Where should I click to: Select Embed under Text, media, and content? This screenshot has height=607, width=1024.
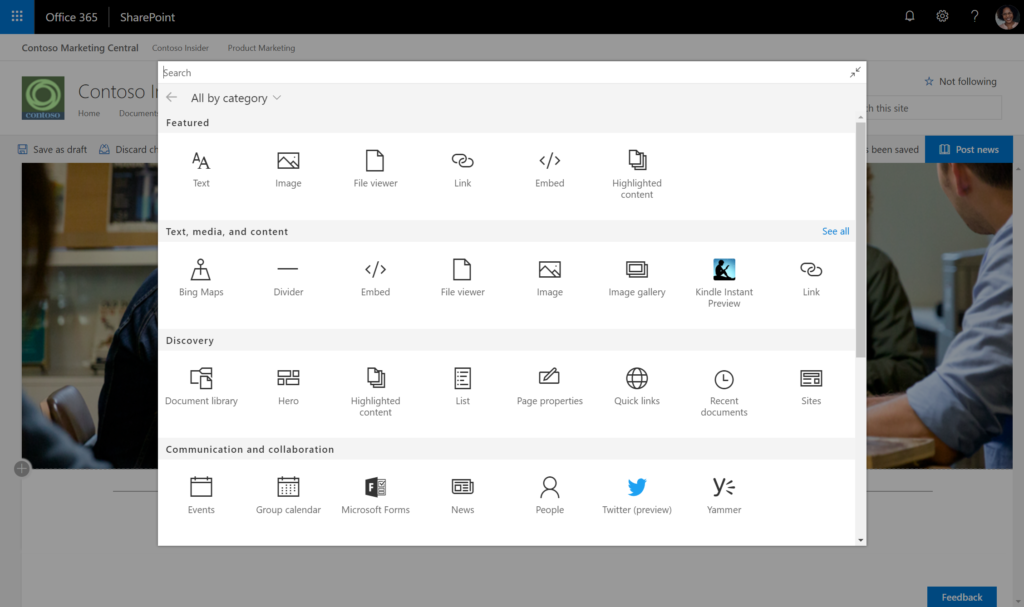tap(376, 278)
